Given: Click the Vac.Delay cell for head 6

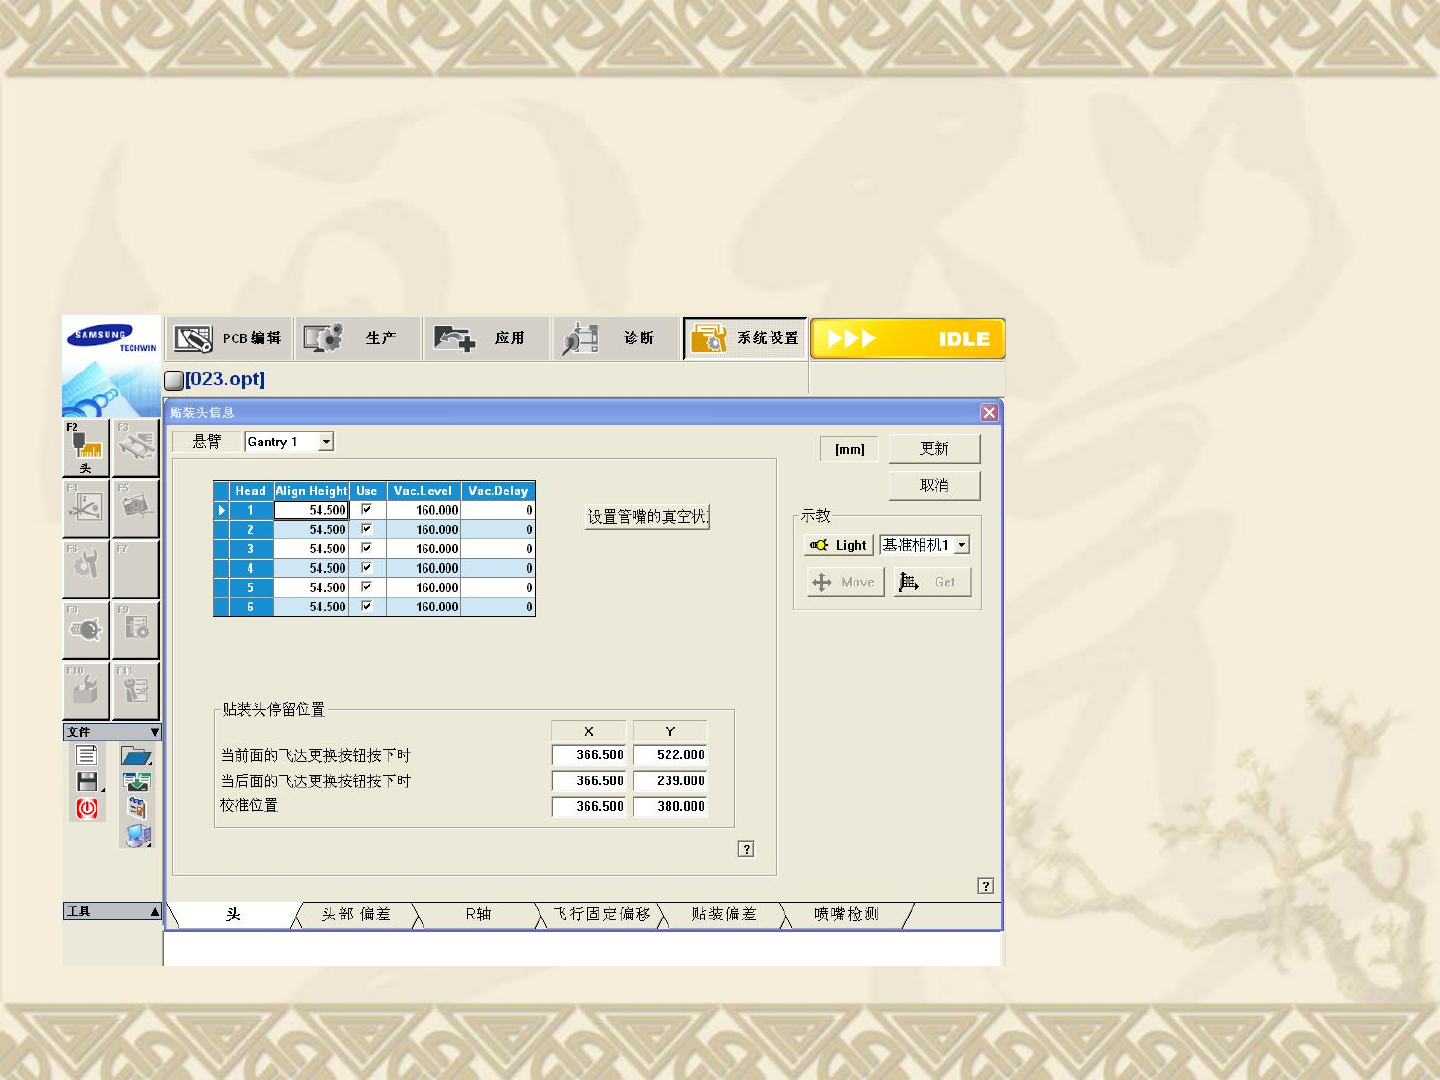Looking at the screenshot, I should (498, 607).
